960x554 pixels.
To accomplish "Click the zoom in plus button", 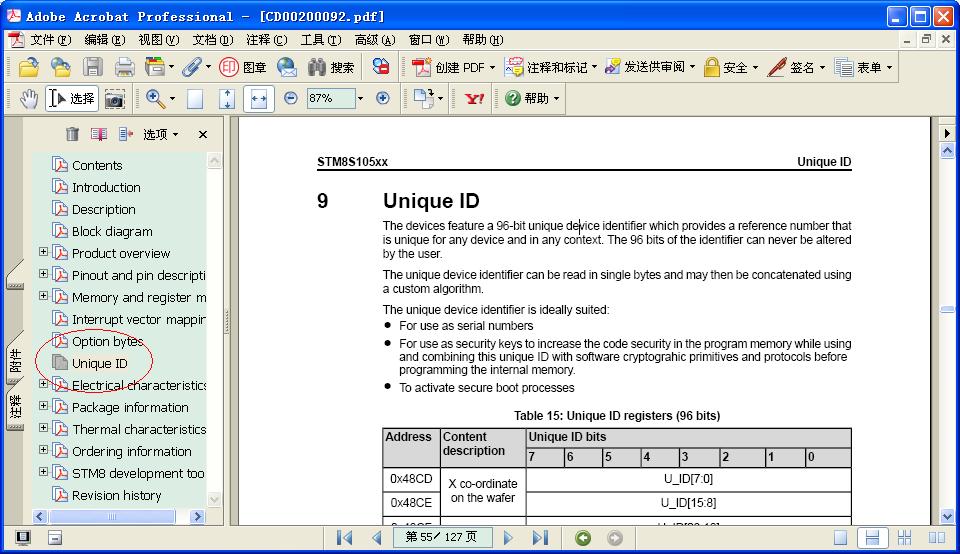I will 383,98.
